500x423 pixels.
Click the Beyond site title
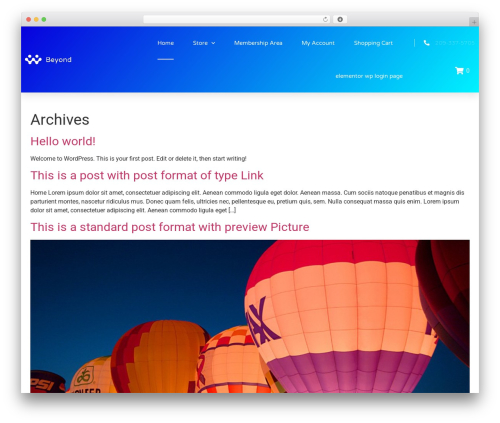[58, 60]
